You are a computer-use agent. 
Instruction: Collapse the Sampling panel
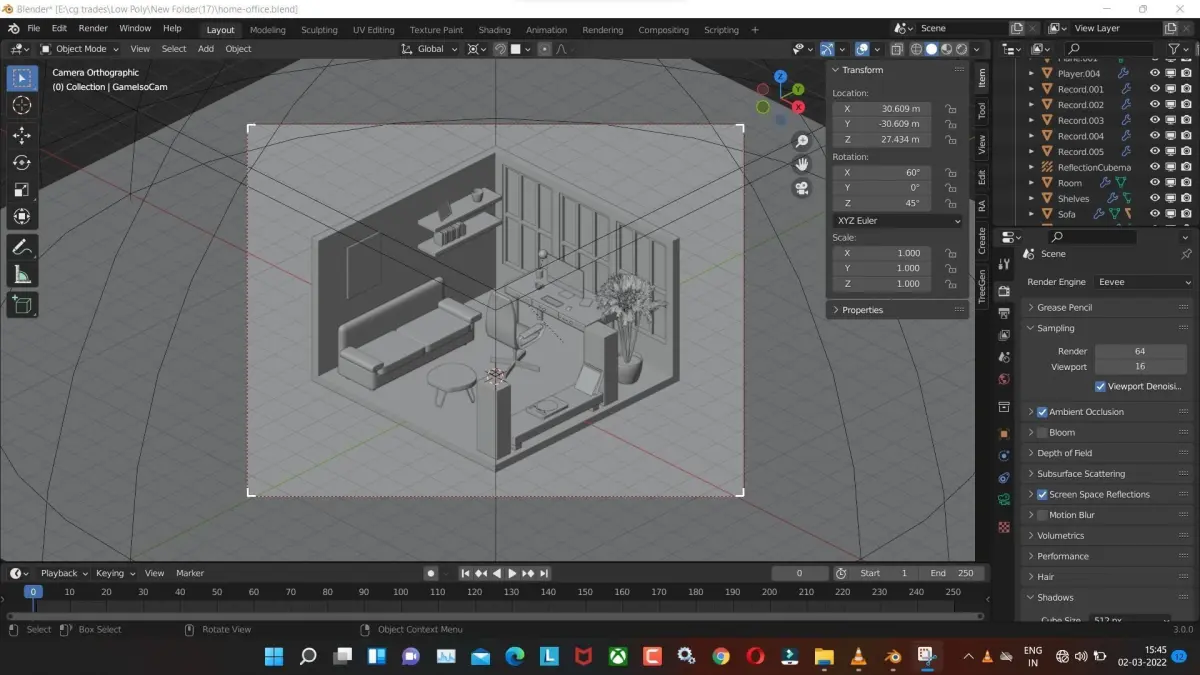1108,328
